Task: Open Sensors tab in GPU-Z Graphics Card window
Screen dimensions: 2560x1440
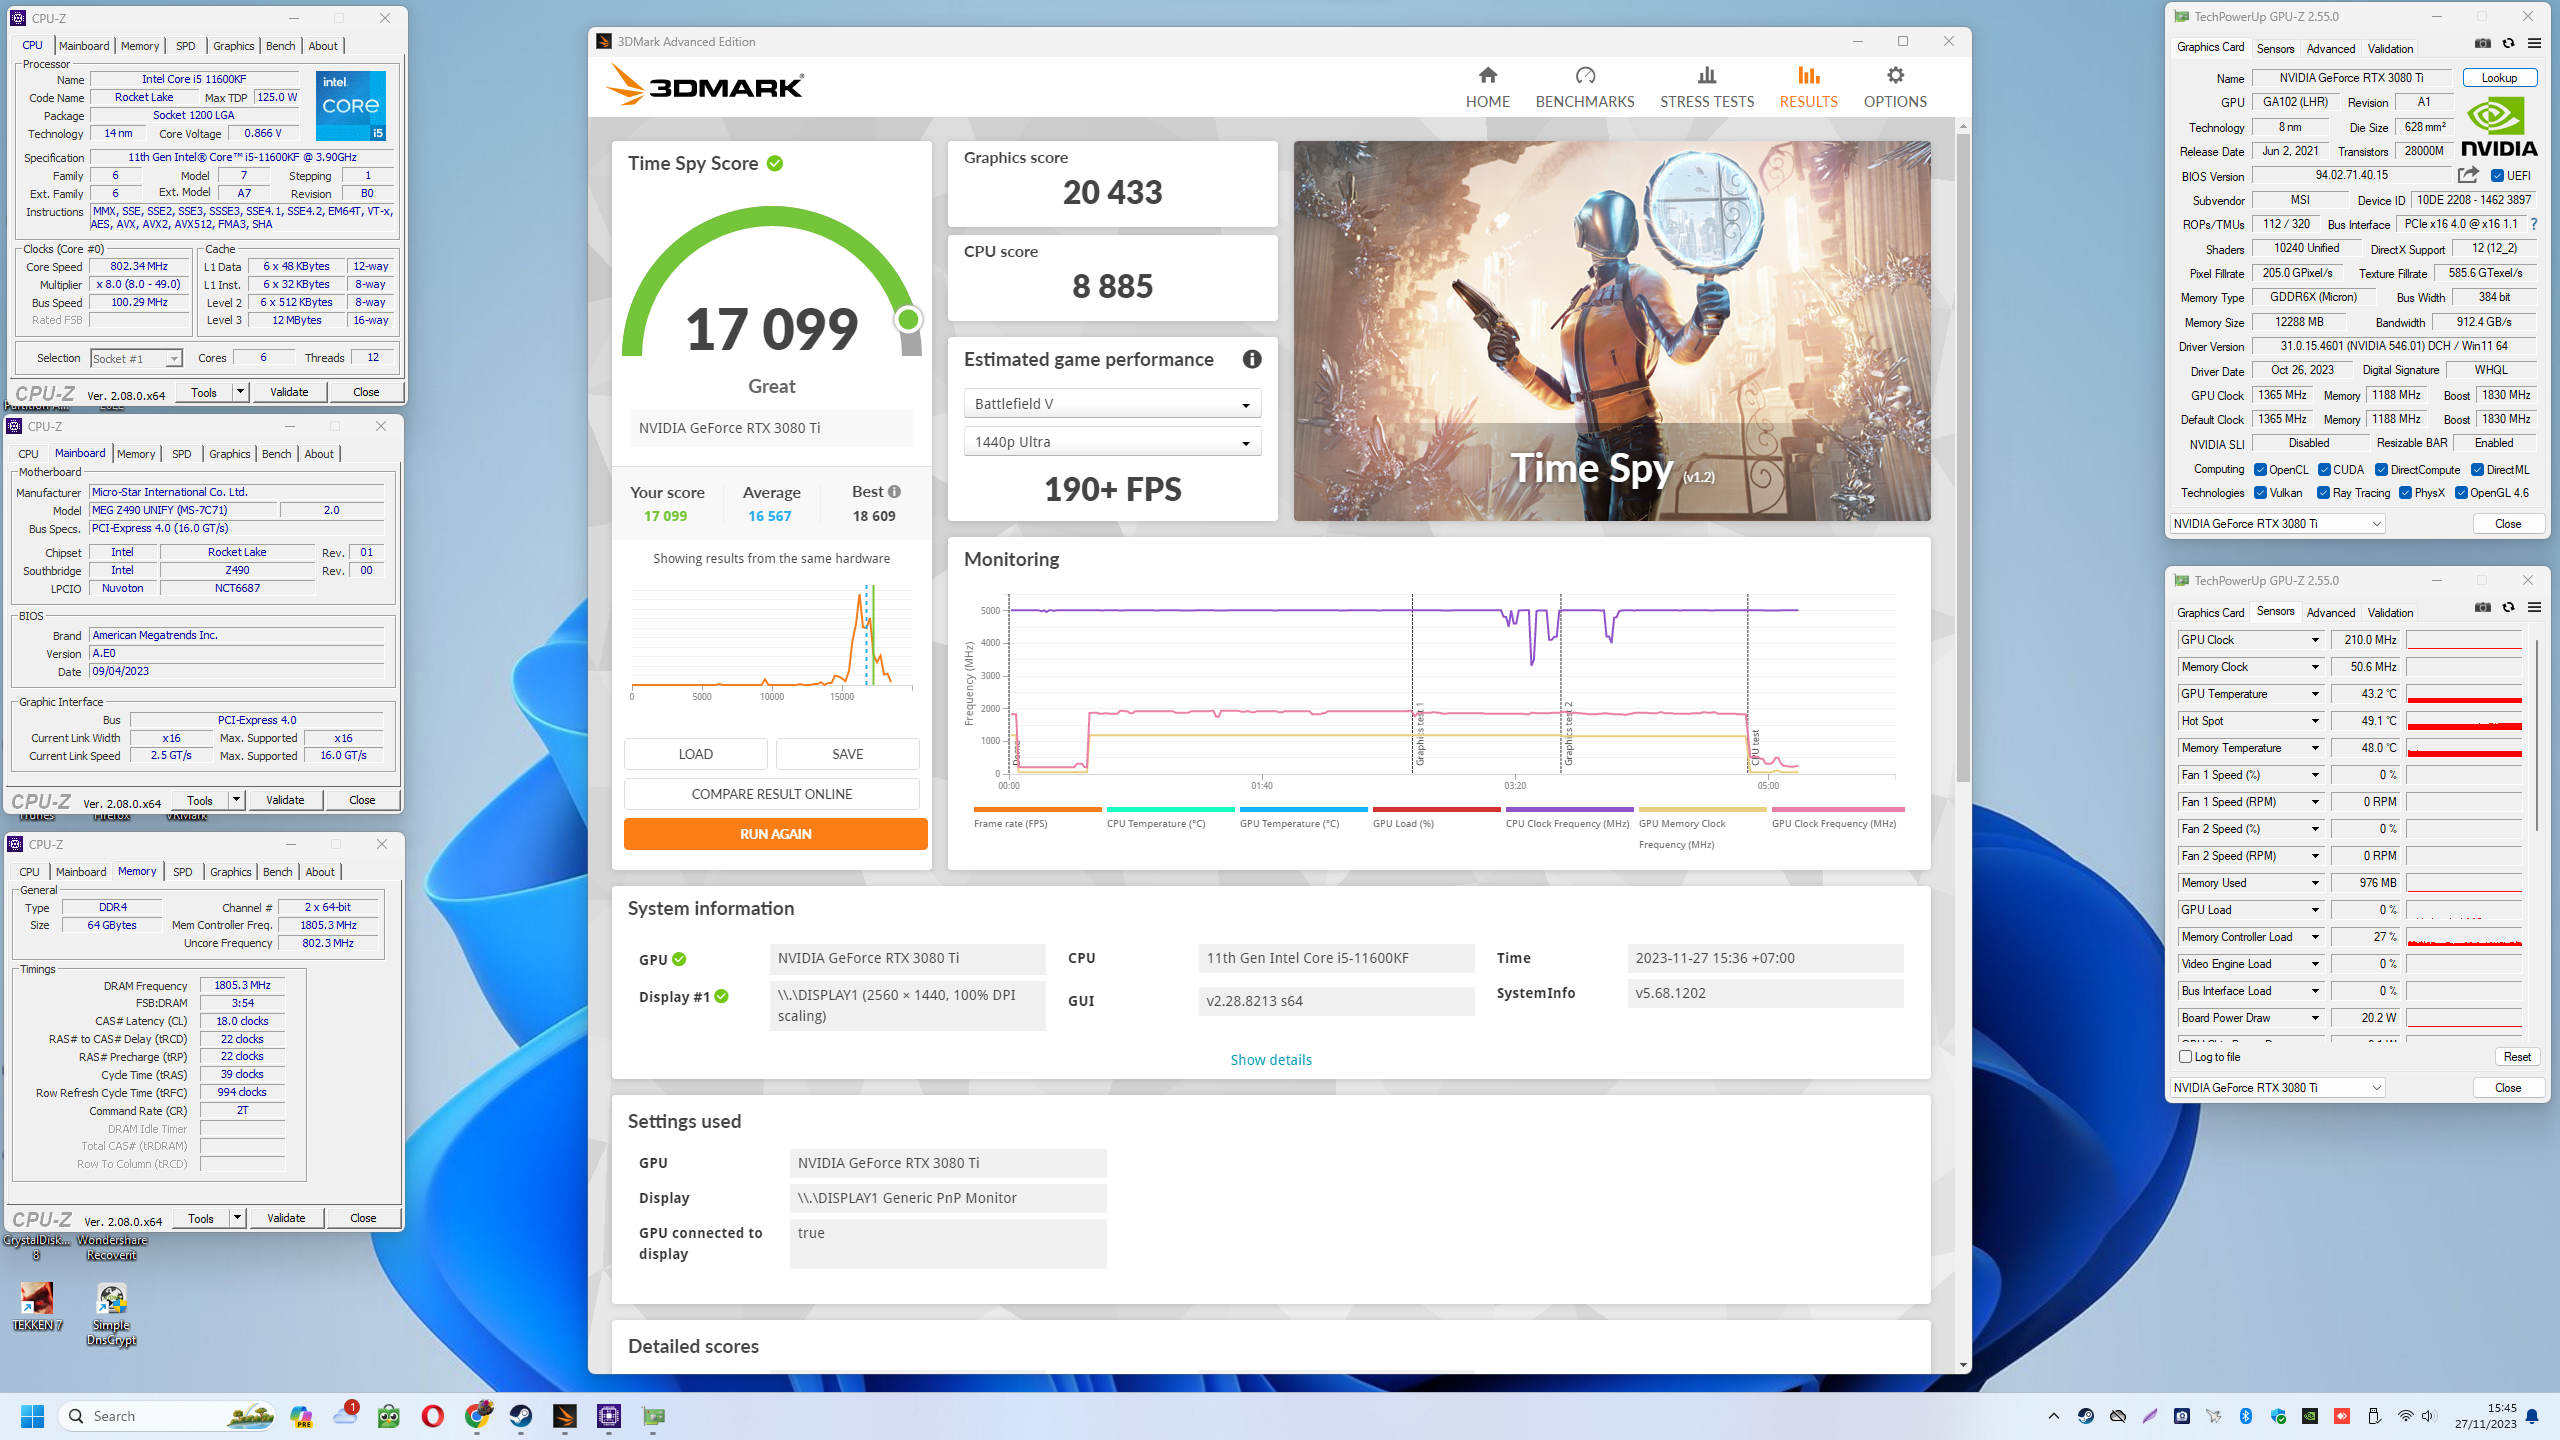Action: pos(2275,48)
